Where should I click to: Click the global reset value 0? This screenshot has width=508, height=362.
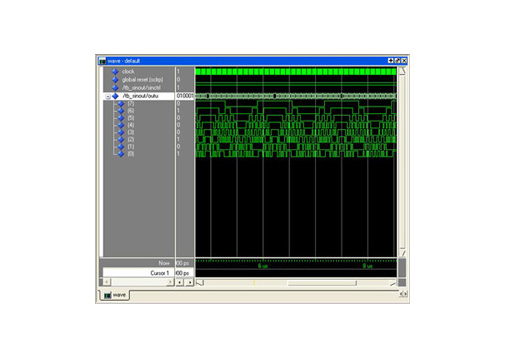(x=178, y=80)
